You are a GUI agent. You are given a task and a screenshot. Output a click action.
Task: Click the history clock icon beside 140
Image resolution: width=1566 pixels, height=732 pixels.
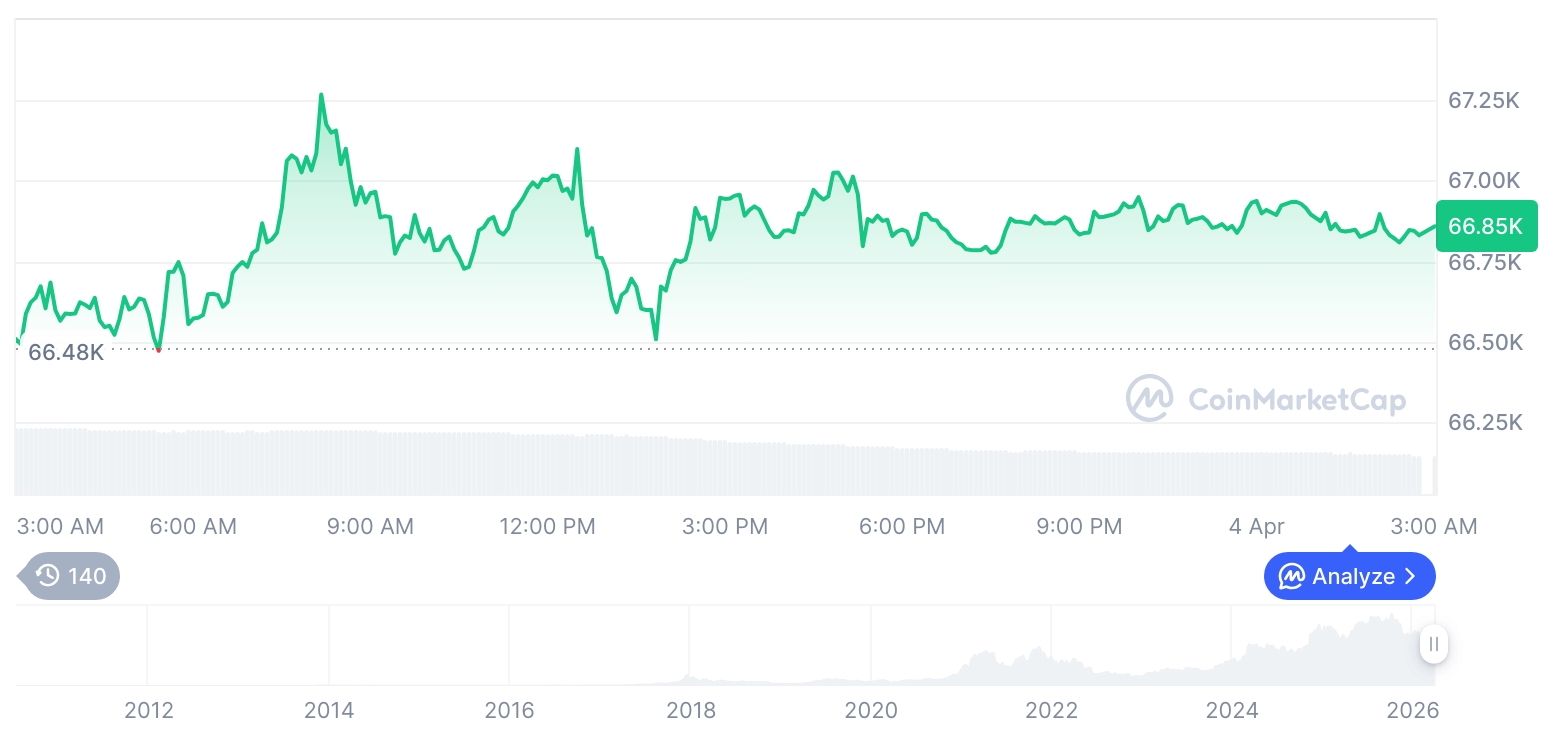click(x=47, y=576)
